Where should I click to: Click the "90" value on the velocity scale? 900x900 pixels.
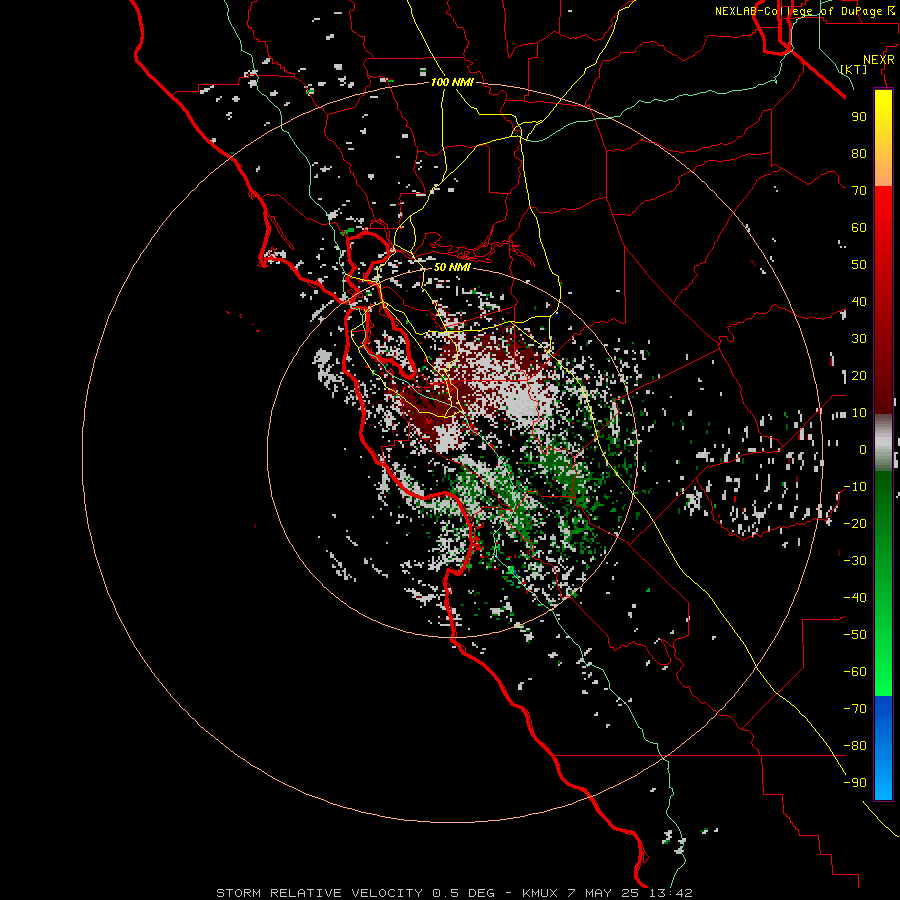[x=859, y=117]
